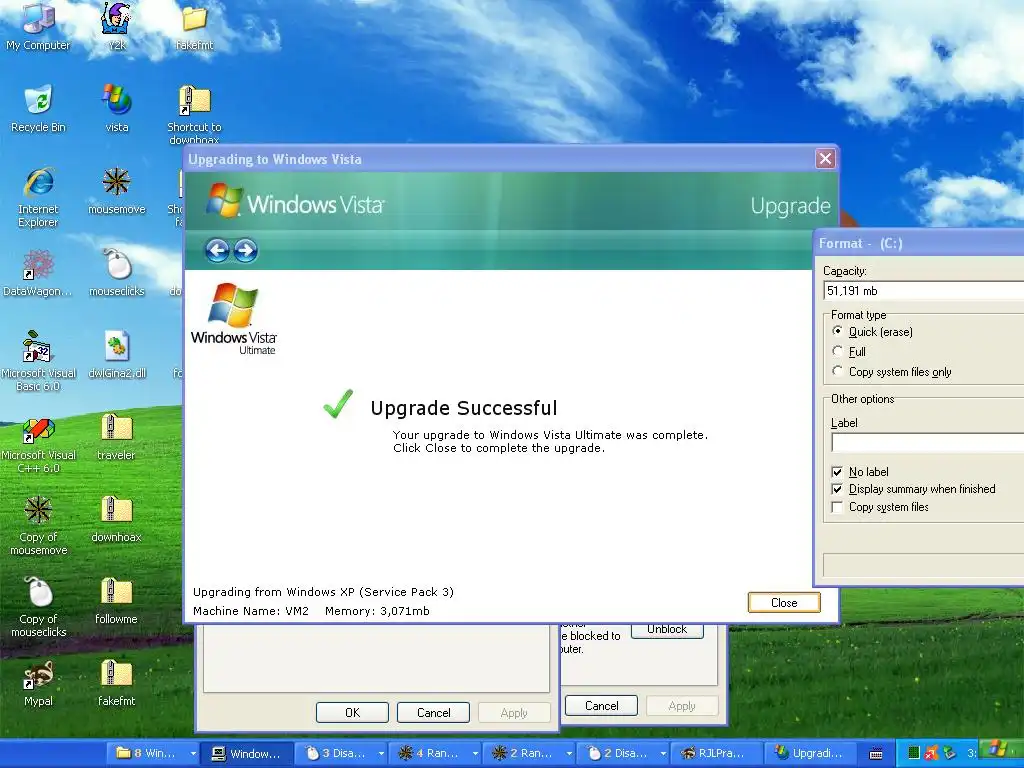Click the Label text field in Format dialog
Viewport: 1024px width, 768px height.
927,443
